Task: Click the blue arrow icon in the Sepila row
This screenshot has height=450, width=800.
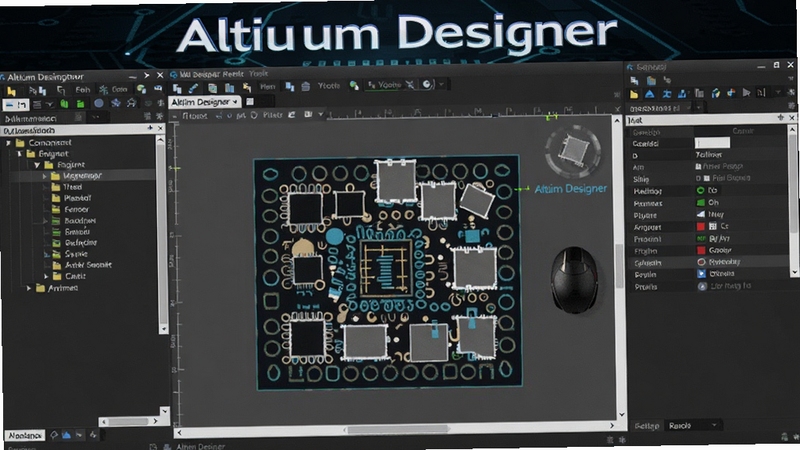Action: [x=702, y=274]
